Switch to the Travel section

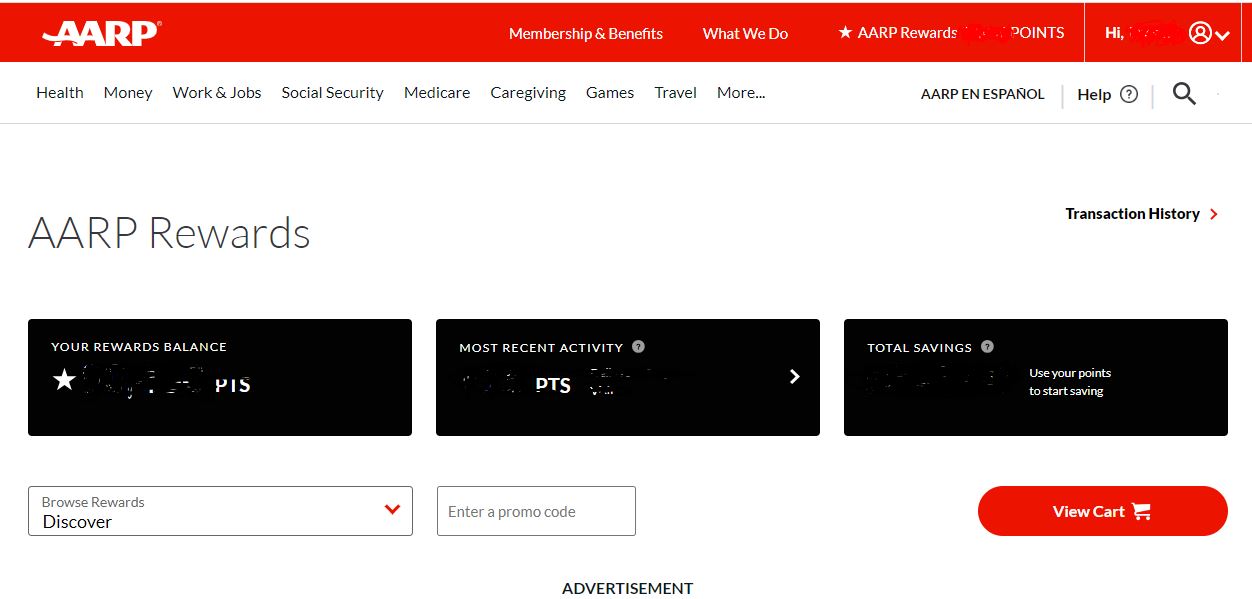pyautogui.click(x=675, y=92)
